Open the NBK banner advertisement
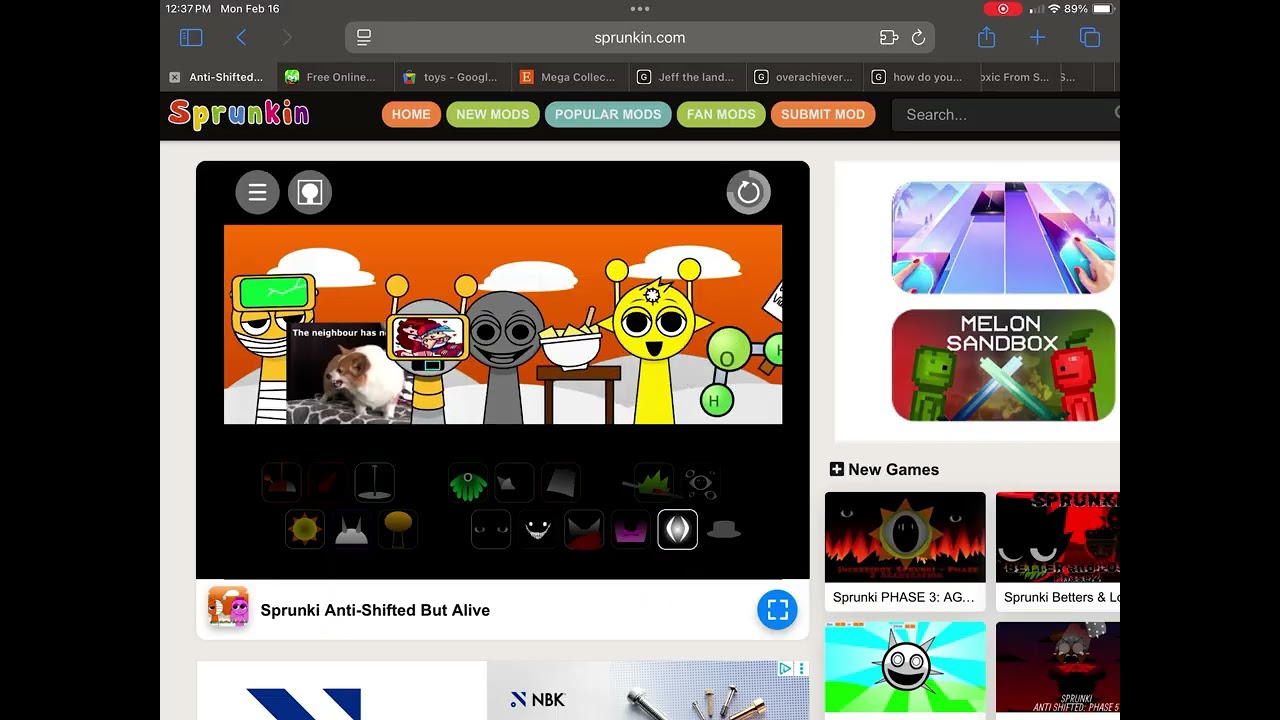The width and height of the screenshot is (1280, 720). coord(502,690)
